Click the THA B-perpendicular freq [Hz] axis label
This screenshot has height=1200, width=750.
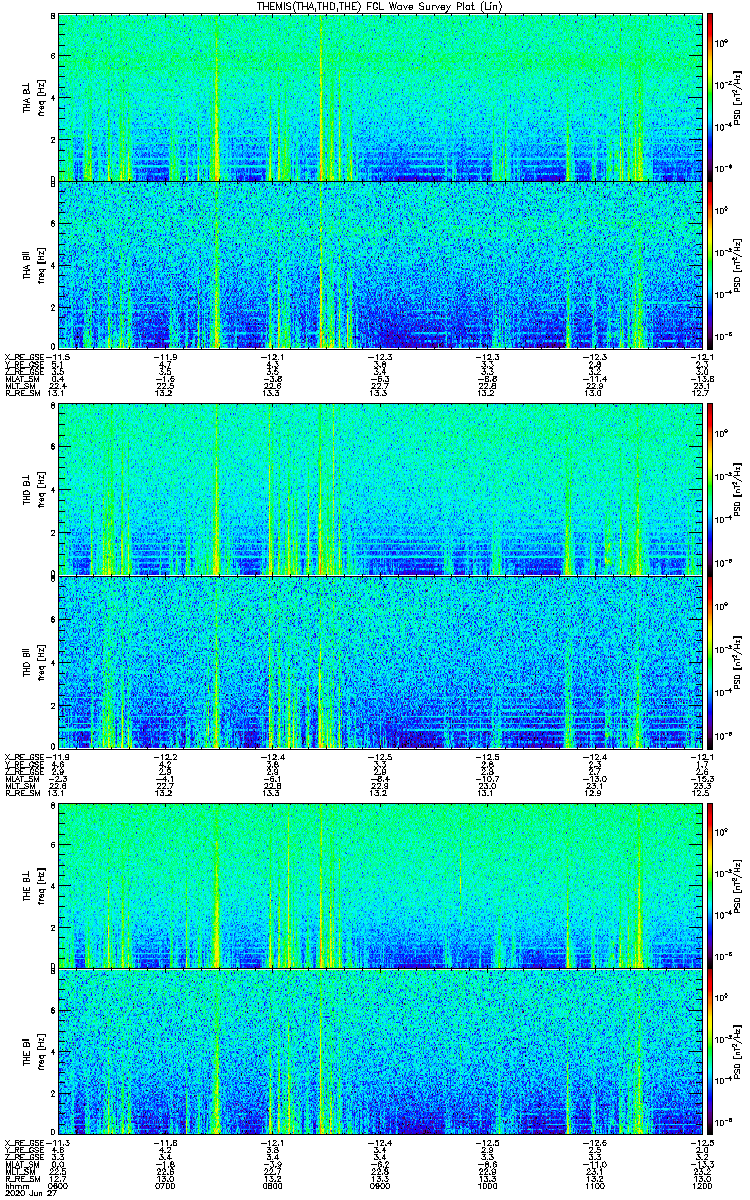coord(39,97)
